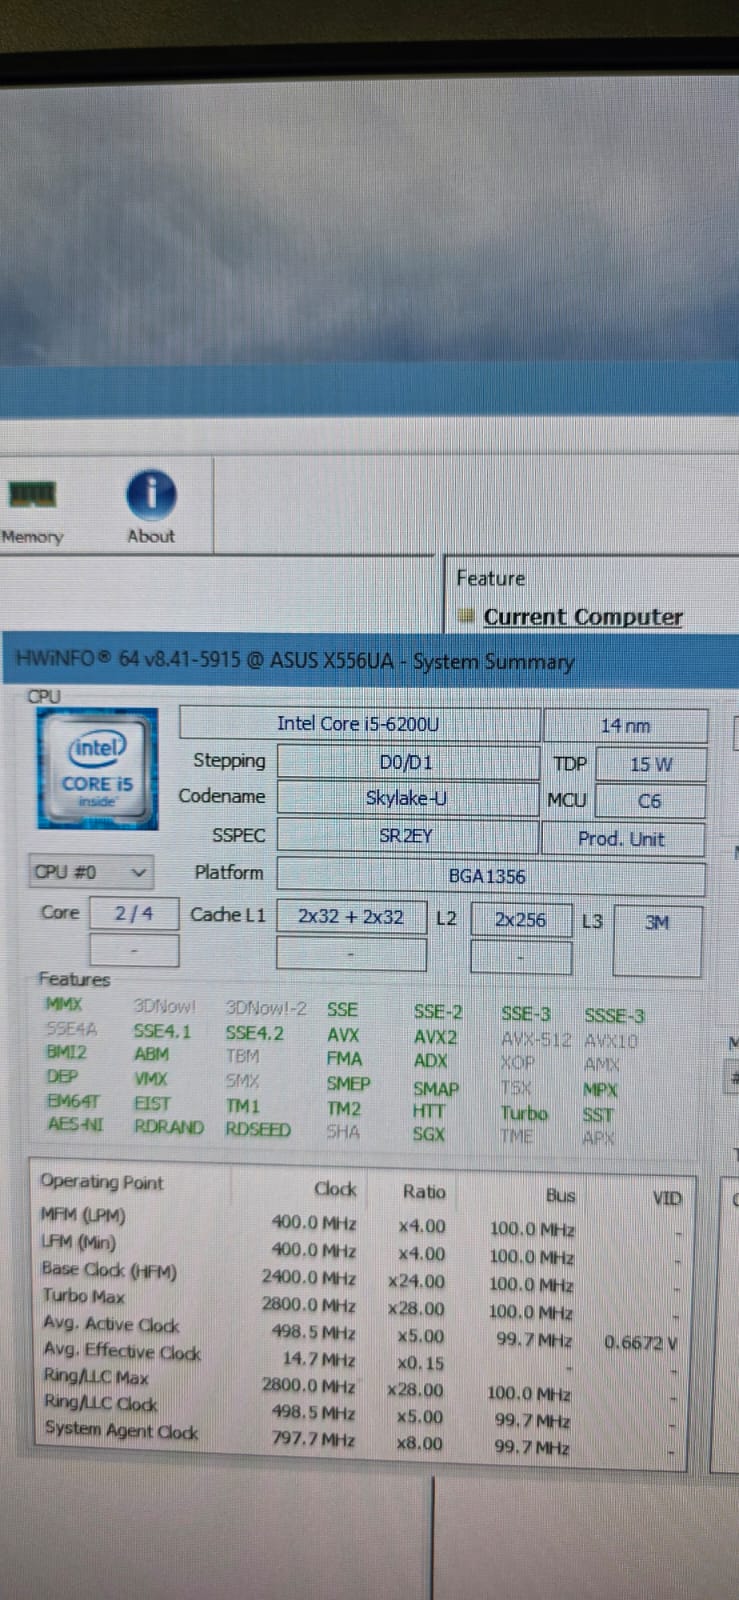Screen dimensions: 739x1600
Task: Select the Base Clock (HFM) row
Action: click(360, 1277)
